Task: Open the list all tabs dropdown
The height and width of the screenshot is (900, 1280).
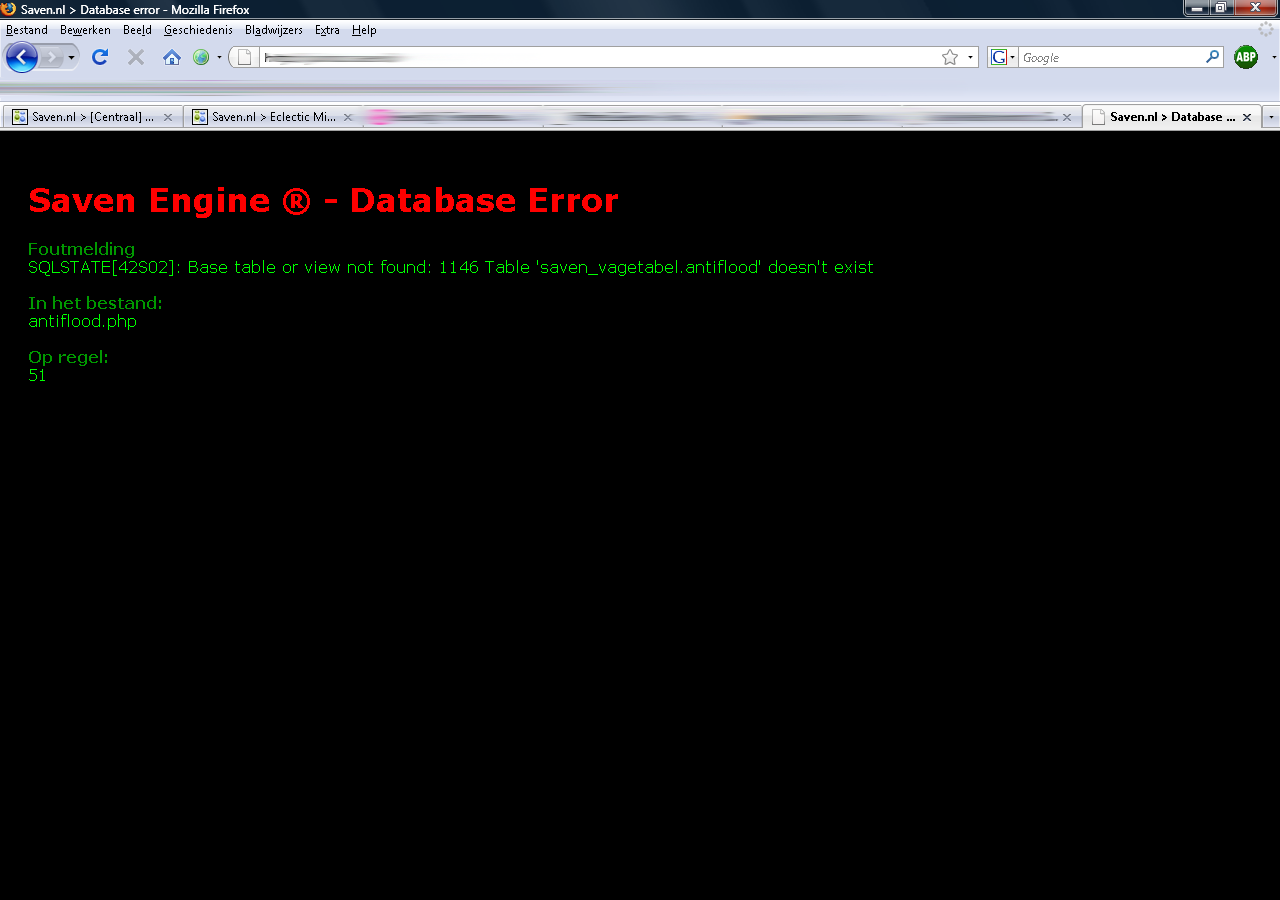Action: pyautogui.click(x=1271, y=117)
